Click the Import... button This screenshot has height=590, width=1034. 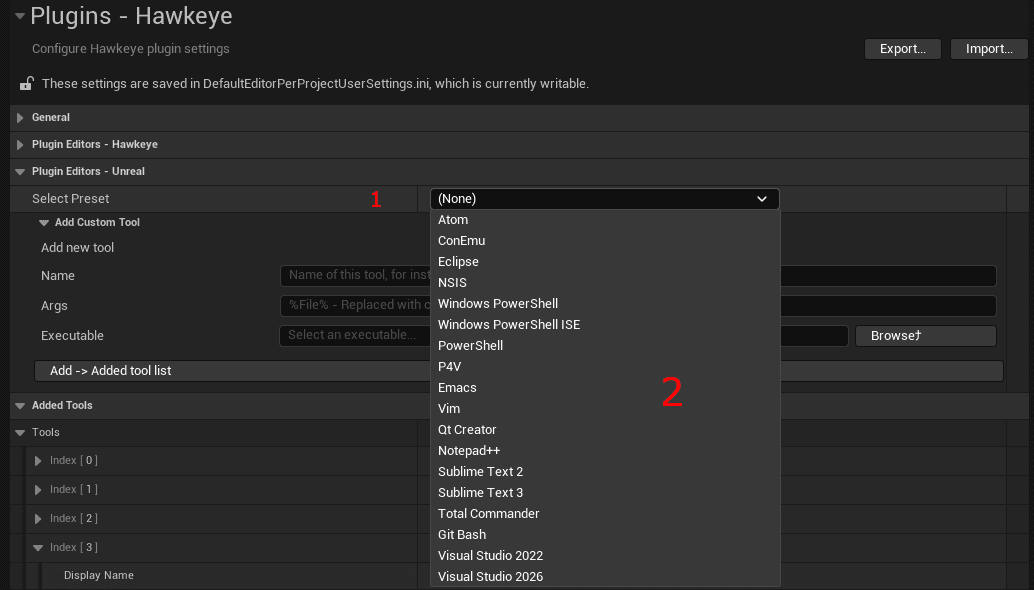click(x=988, y=48)
